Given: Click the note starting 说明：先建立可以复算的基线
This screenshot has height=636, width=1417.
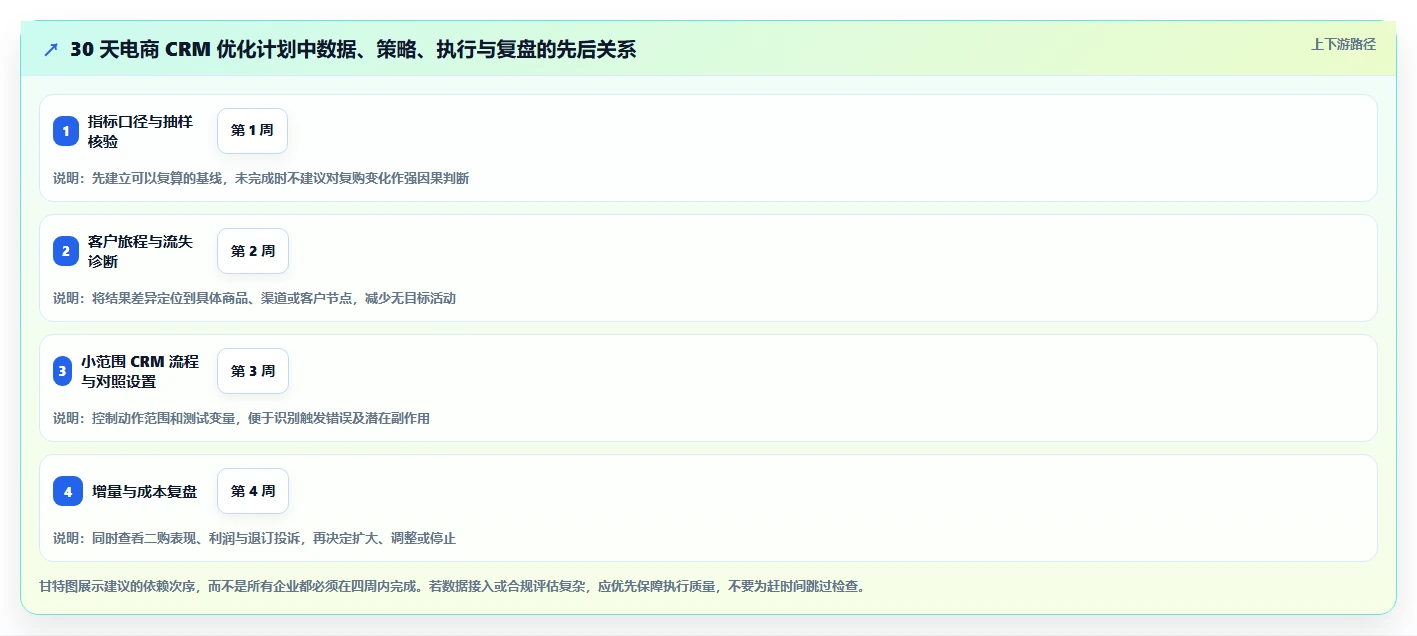Looking at the screenshot, I should (x=261, y=178).
